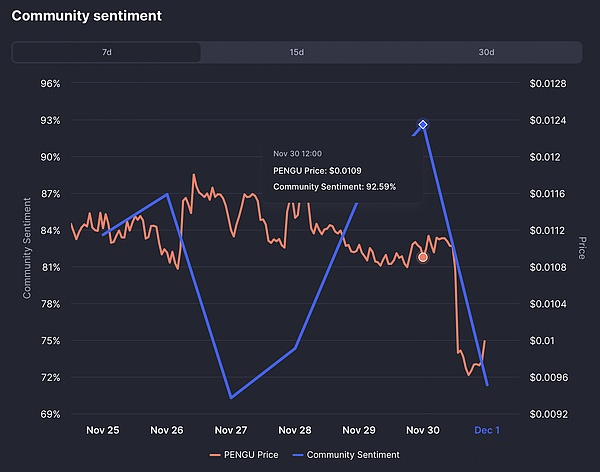Select the 15d time range tab
This screenshot has width=600, height=472.
point(297,52)
